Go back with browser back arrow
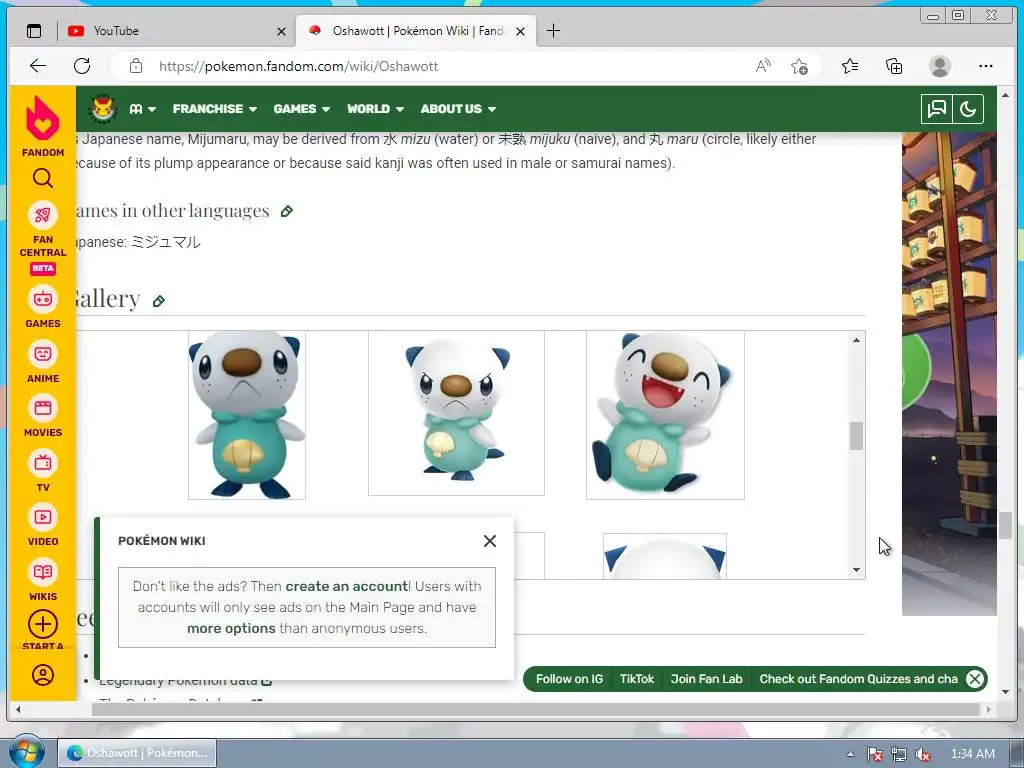1024x768 pixels. pyautogui.click(x=38, y=66)
